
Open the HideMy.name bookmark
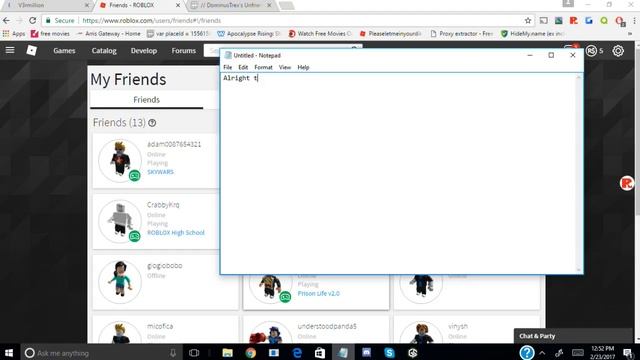point(533,33)
